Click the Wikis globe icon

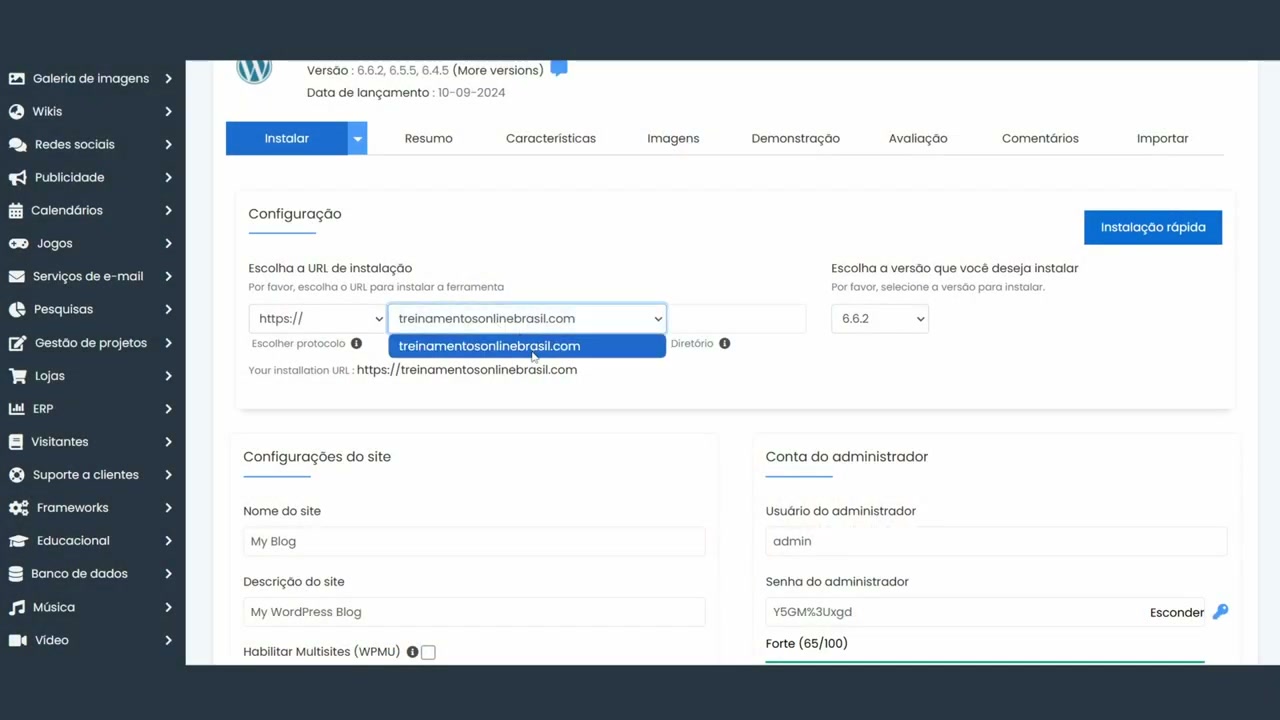click(x=17, y=111)
